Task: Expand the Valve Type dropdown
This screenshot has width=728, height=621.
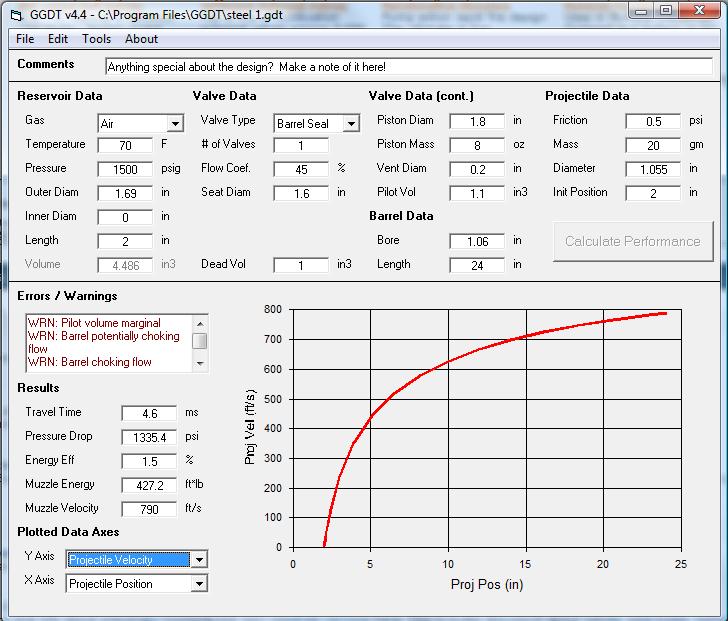Action: (351, 124)
